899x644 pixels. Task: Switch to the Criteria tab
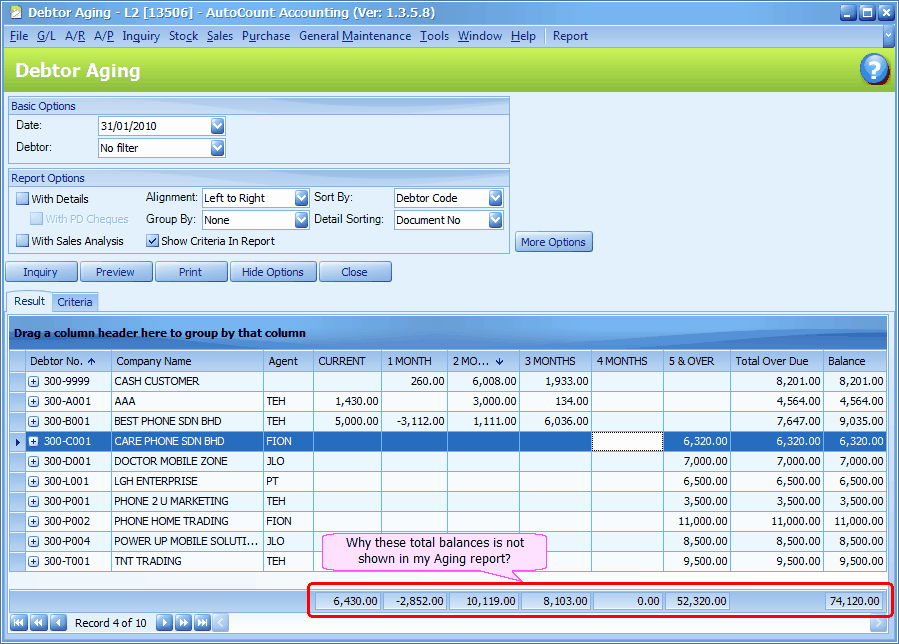[75, 302]
